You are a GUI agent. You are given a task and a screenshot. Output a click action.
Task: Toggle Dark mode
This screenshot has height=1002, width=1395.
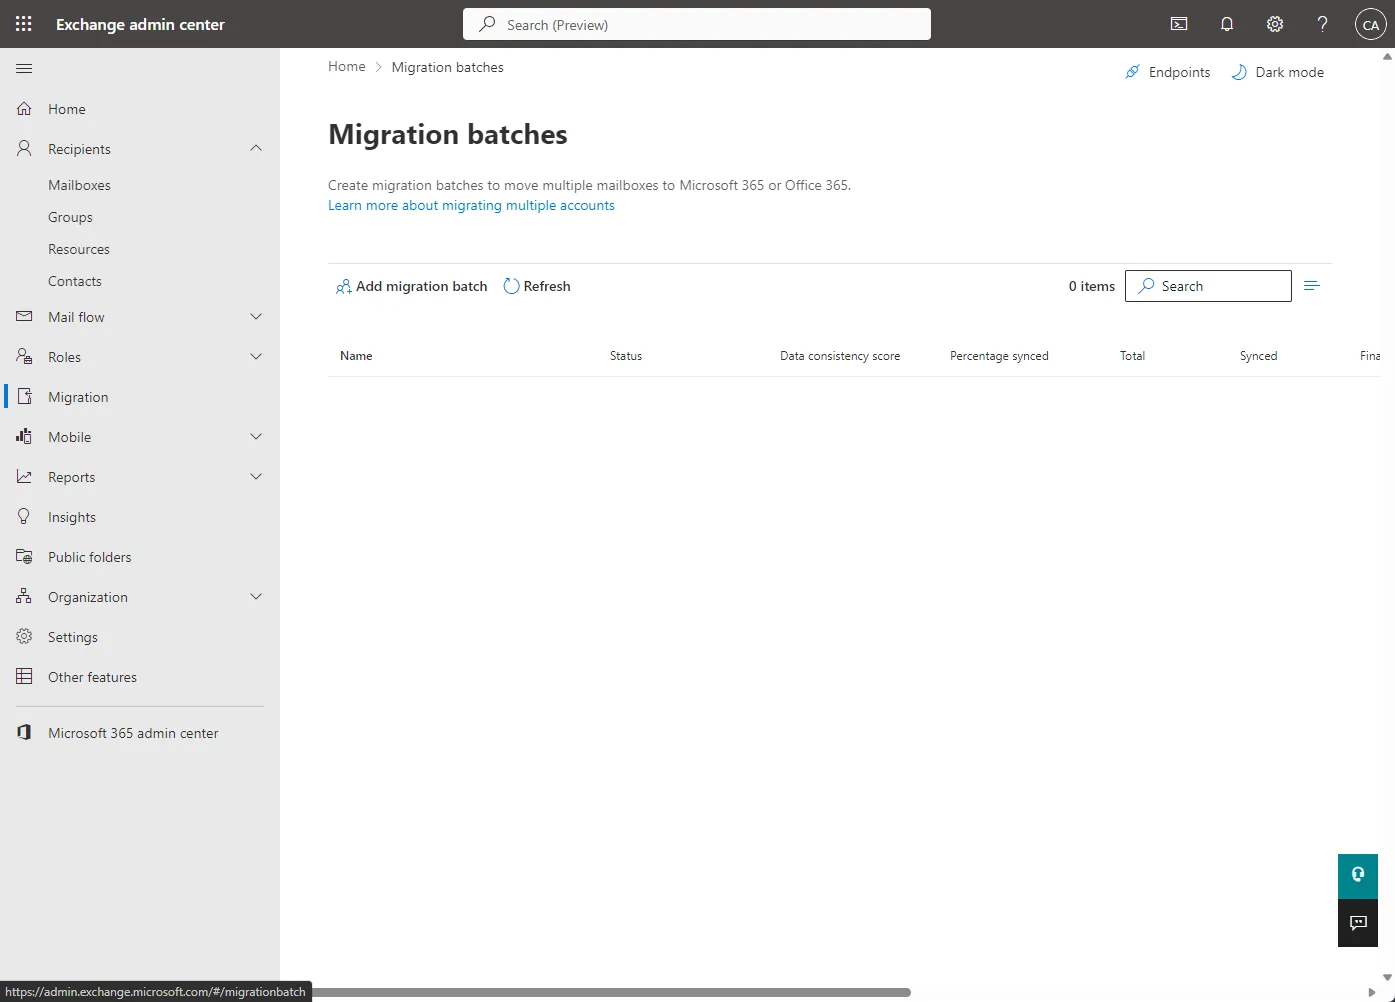[x=1278, y=72]
